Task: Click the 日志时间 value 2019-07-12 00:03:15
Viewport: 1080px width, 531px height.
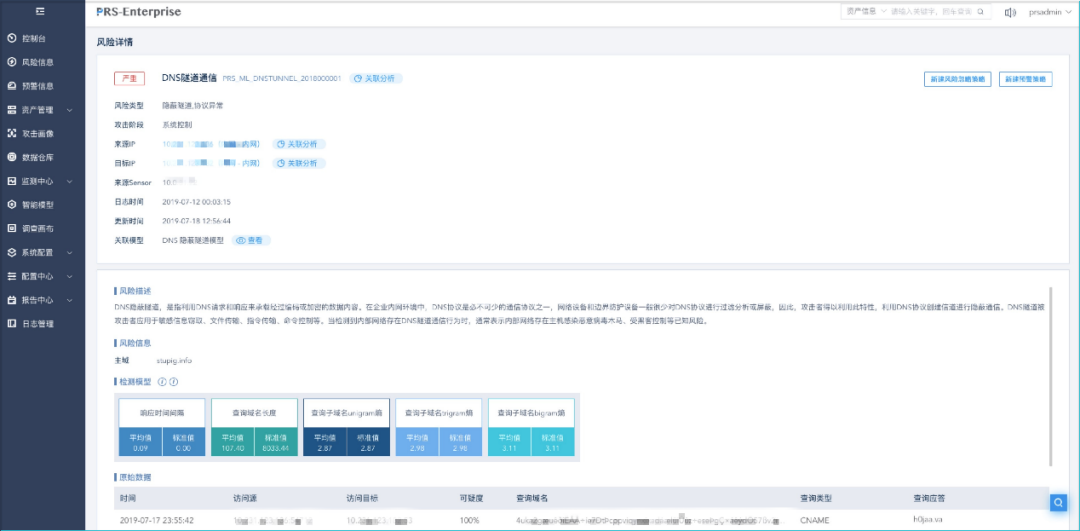Action: [196, 202]
